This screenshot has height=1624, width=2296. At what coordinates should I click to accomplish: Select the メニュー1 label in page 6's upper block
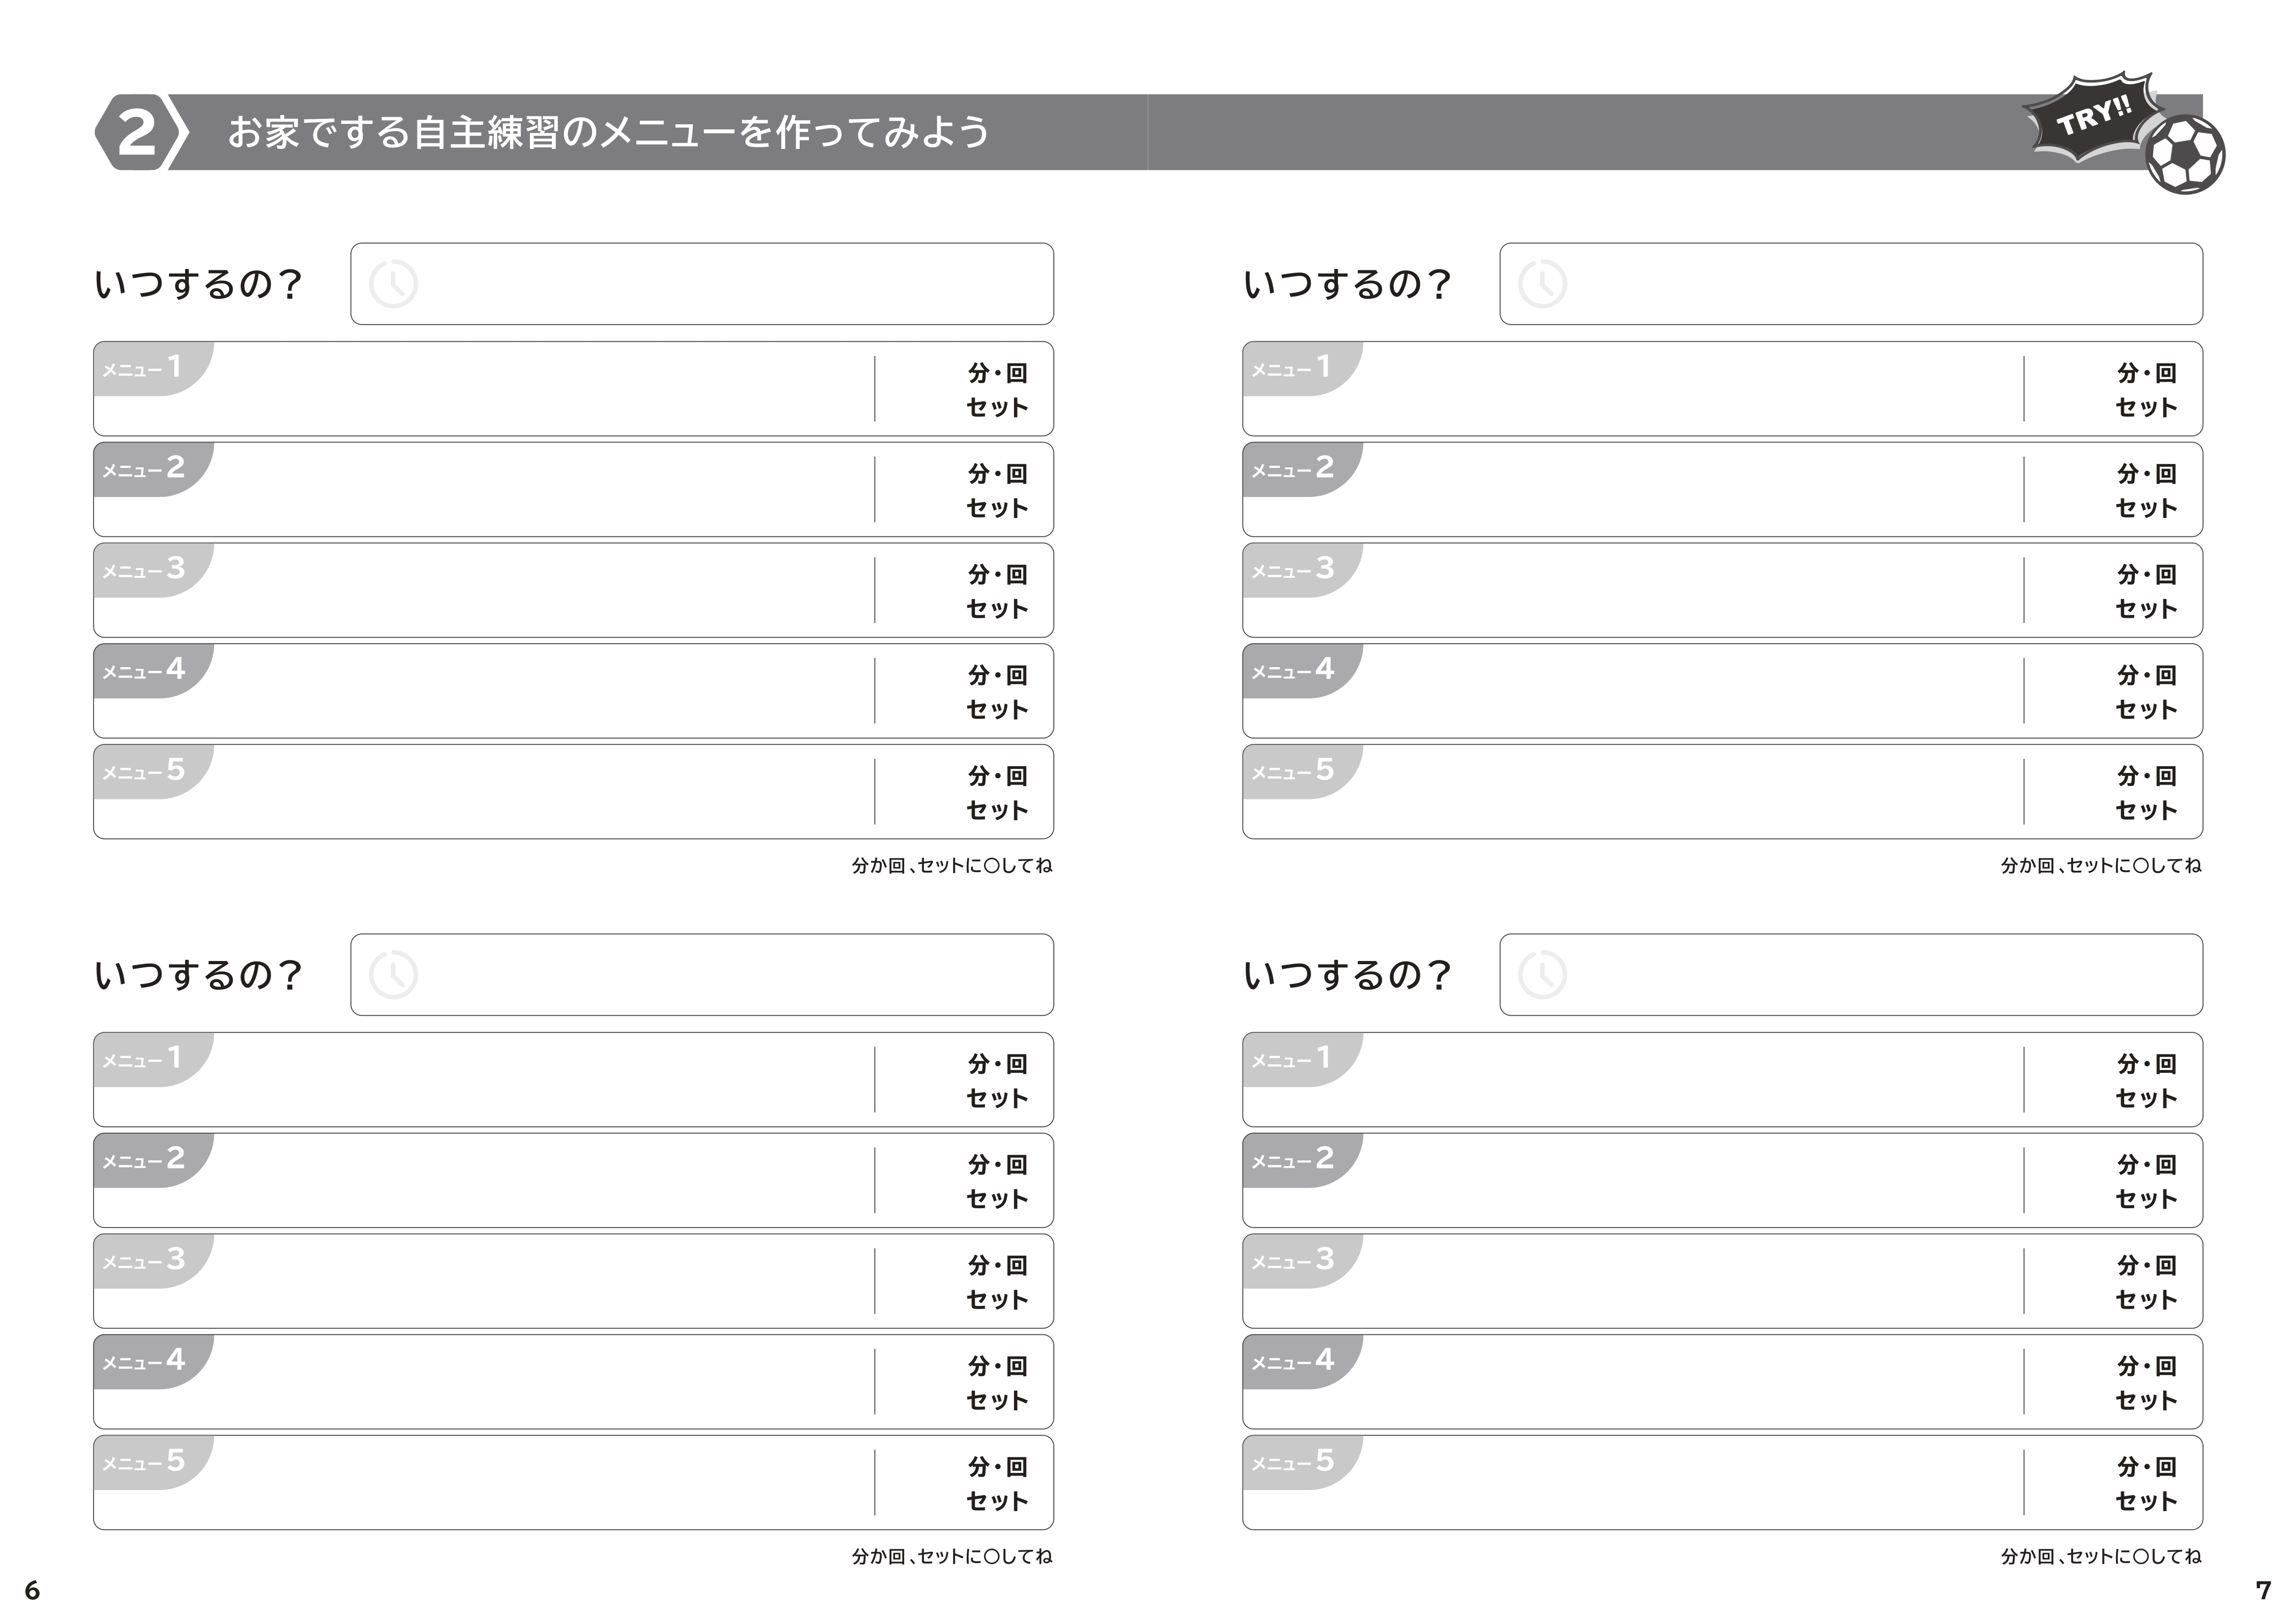point(143,368)
